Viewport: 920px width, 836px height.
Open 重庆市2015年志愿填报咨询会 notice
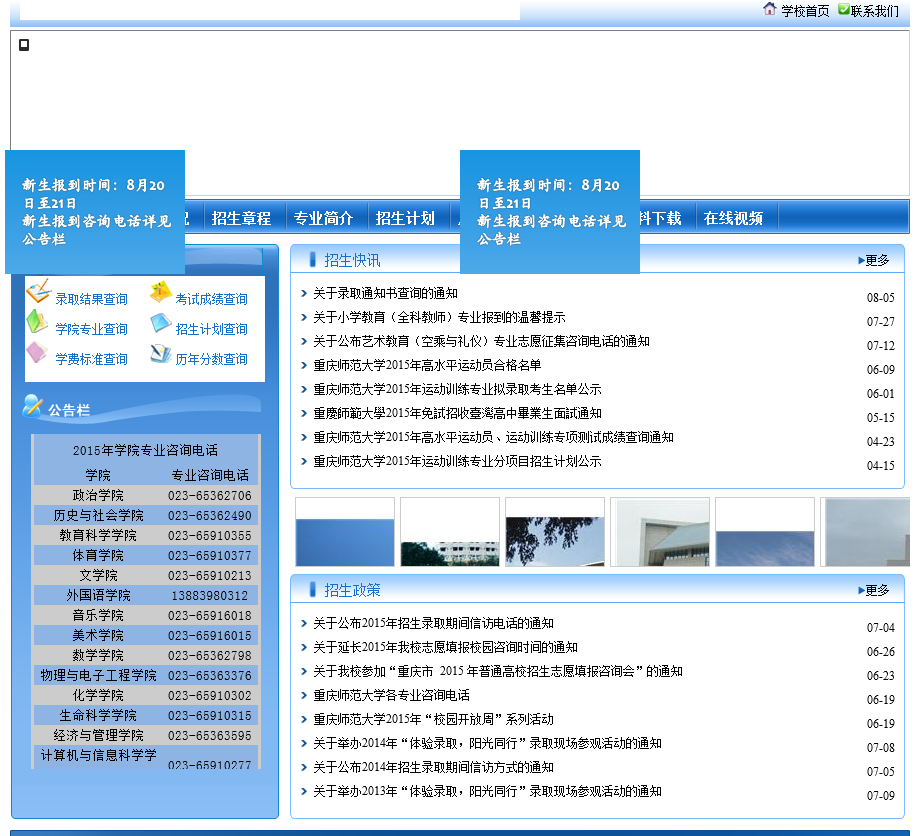coord(498,671)
